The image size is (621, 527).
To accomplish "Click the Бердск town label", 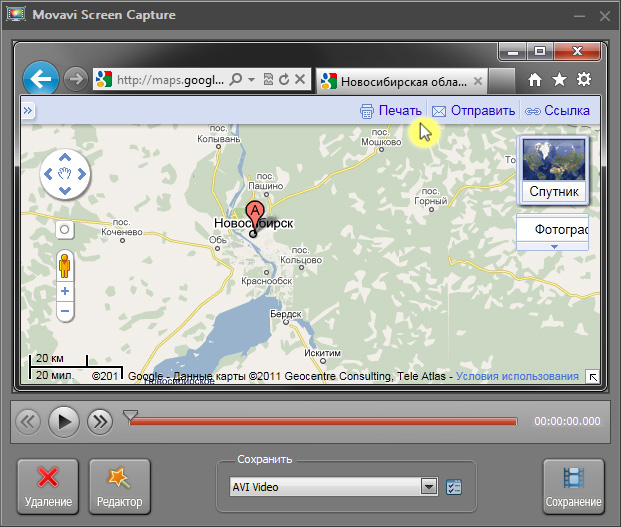I will click(286, 314).
